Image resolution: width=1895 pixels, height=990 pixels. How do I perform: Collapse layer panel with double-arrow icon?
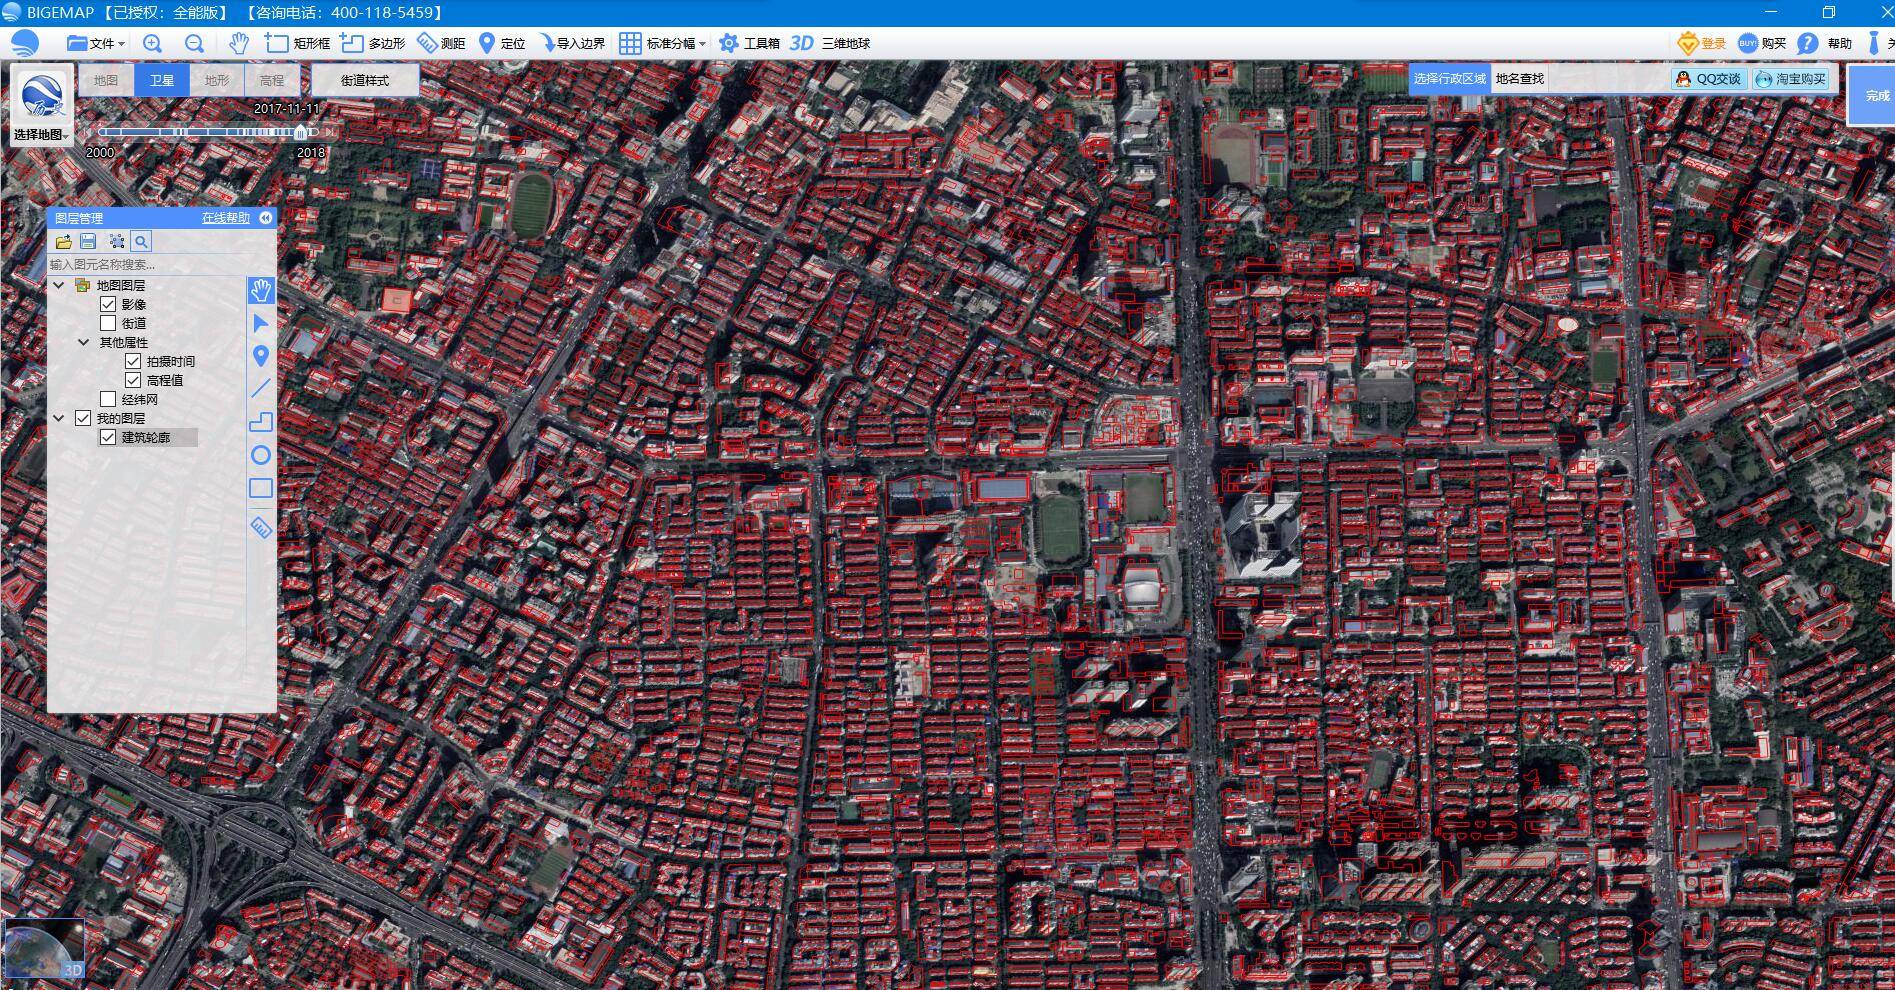tap(265, 218)
